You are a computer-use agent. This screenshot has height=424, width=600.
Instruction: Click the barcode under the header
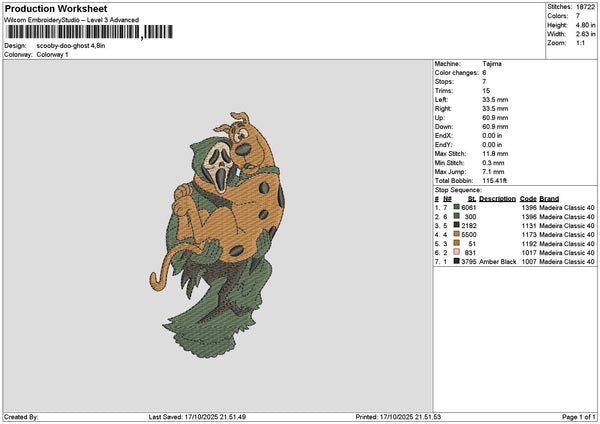90,32
